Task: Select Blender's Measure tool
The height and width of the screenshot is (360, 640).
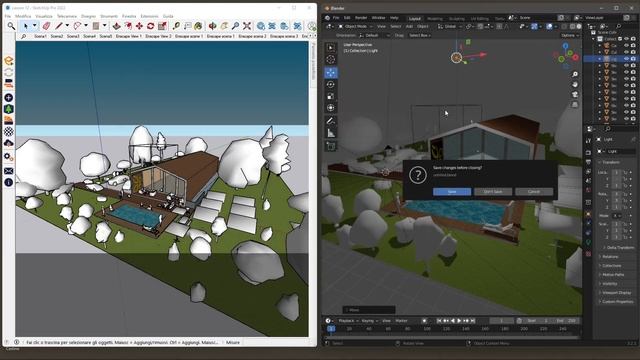Action: (x=331, y=133)
